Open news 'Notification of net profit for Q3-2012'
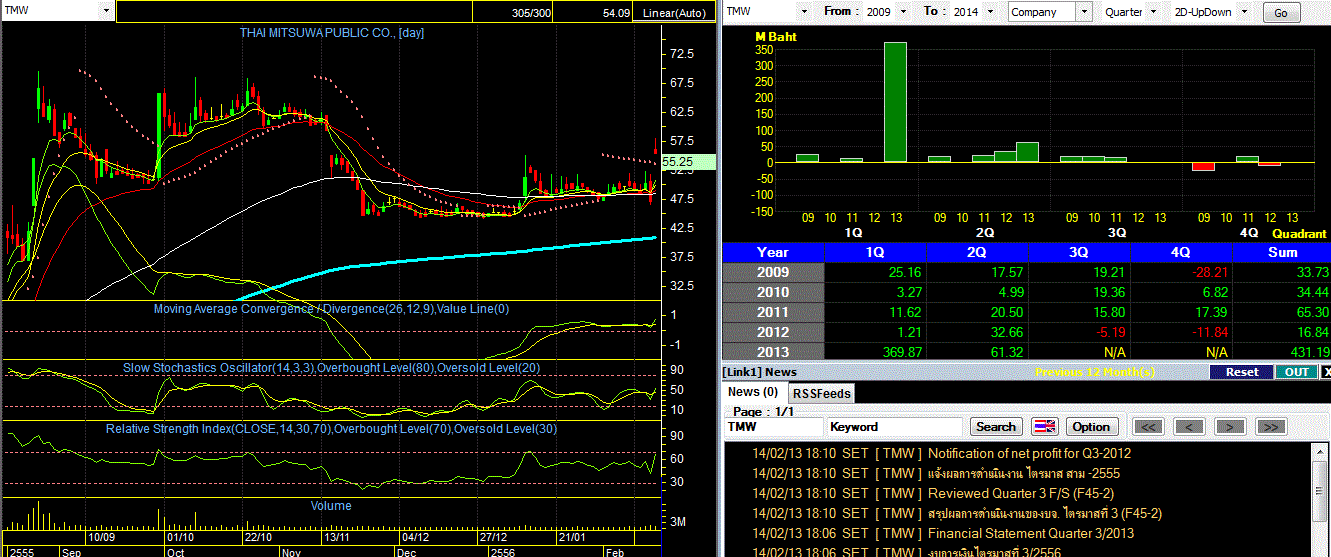The height and width of the screenshot is (557, 1331). point(1029,453)
